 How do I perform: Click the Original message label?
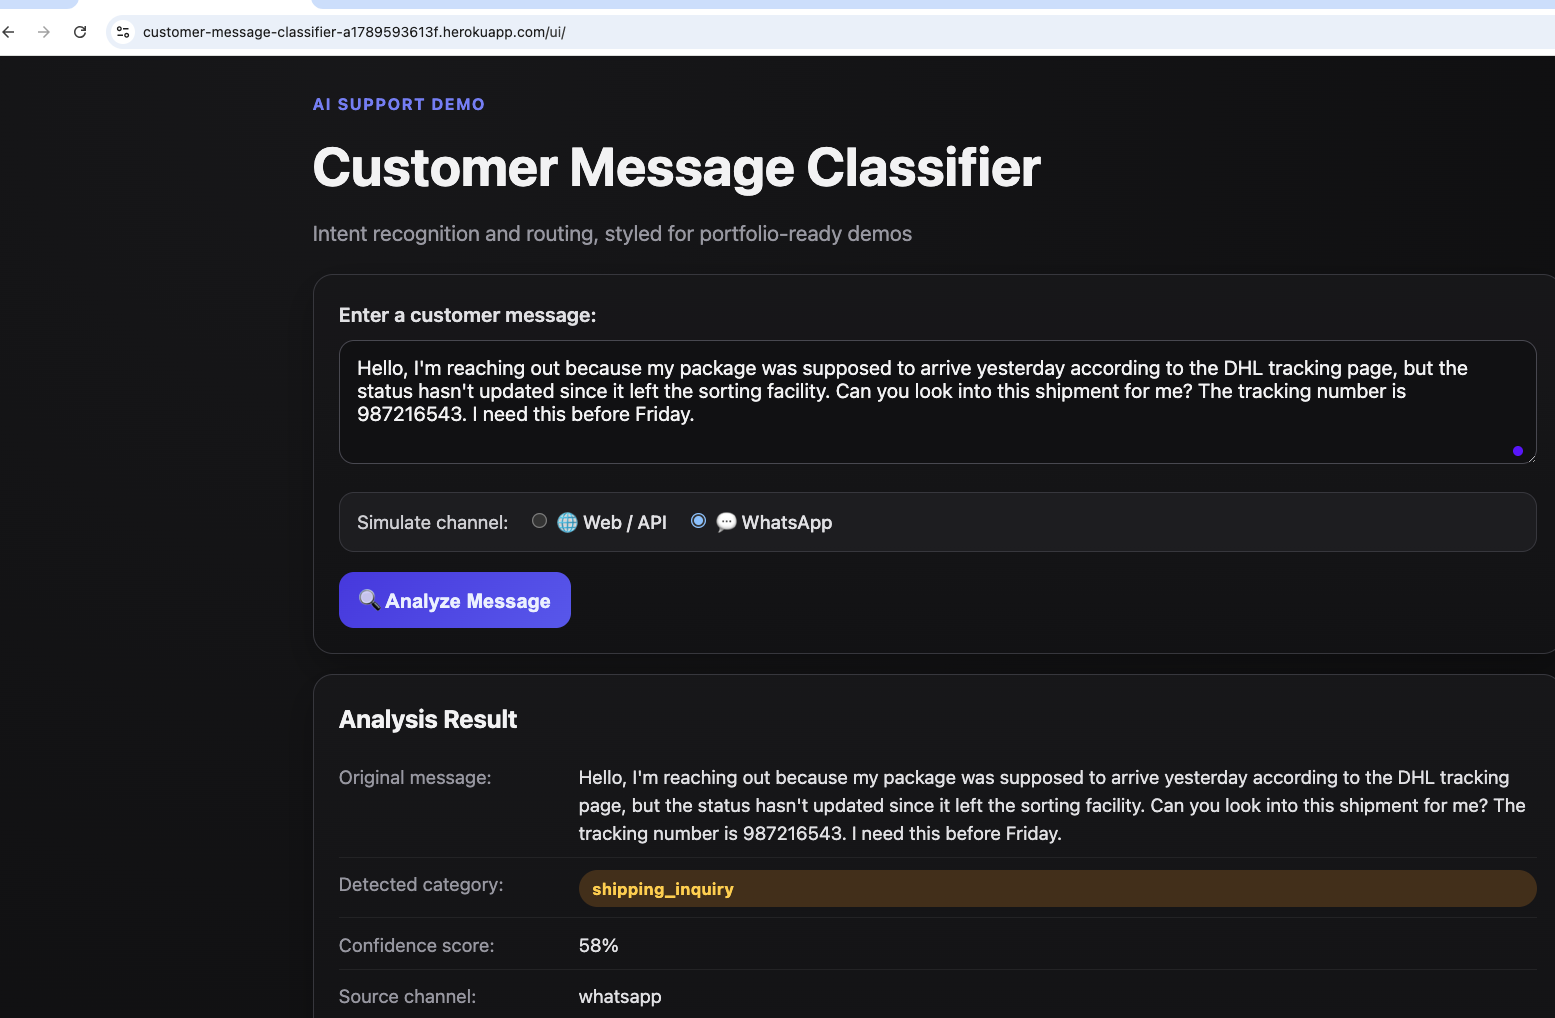(x=415, y=778)
